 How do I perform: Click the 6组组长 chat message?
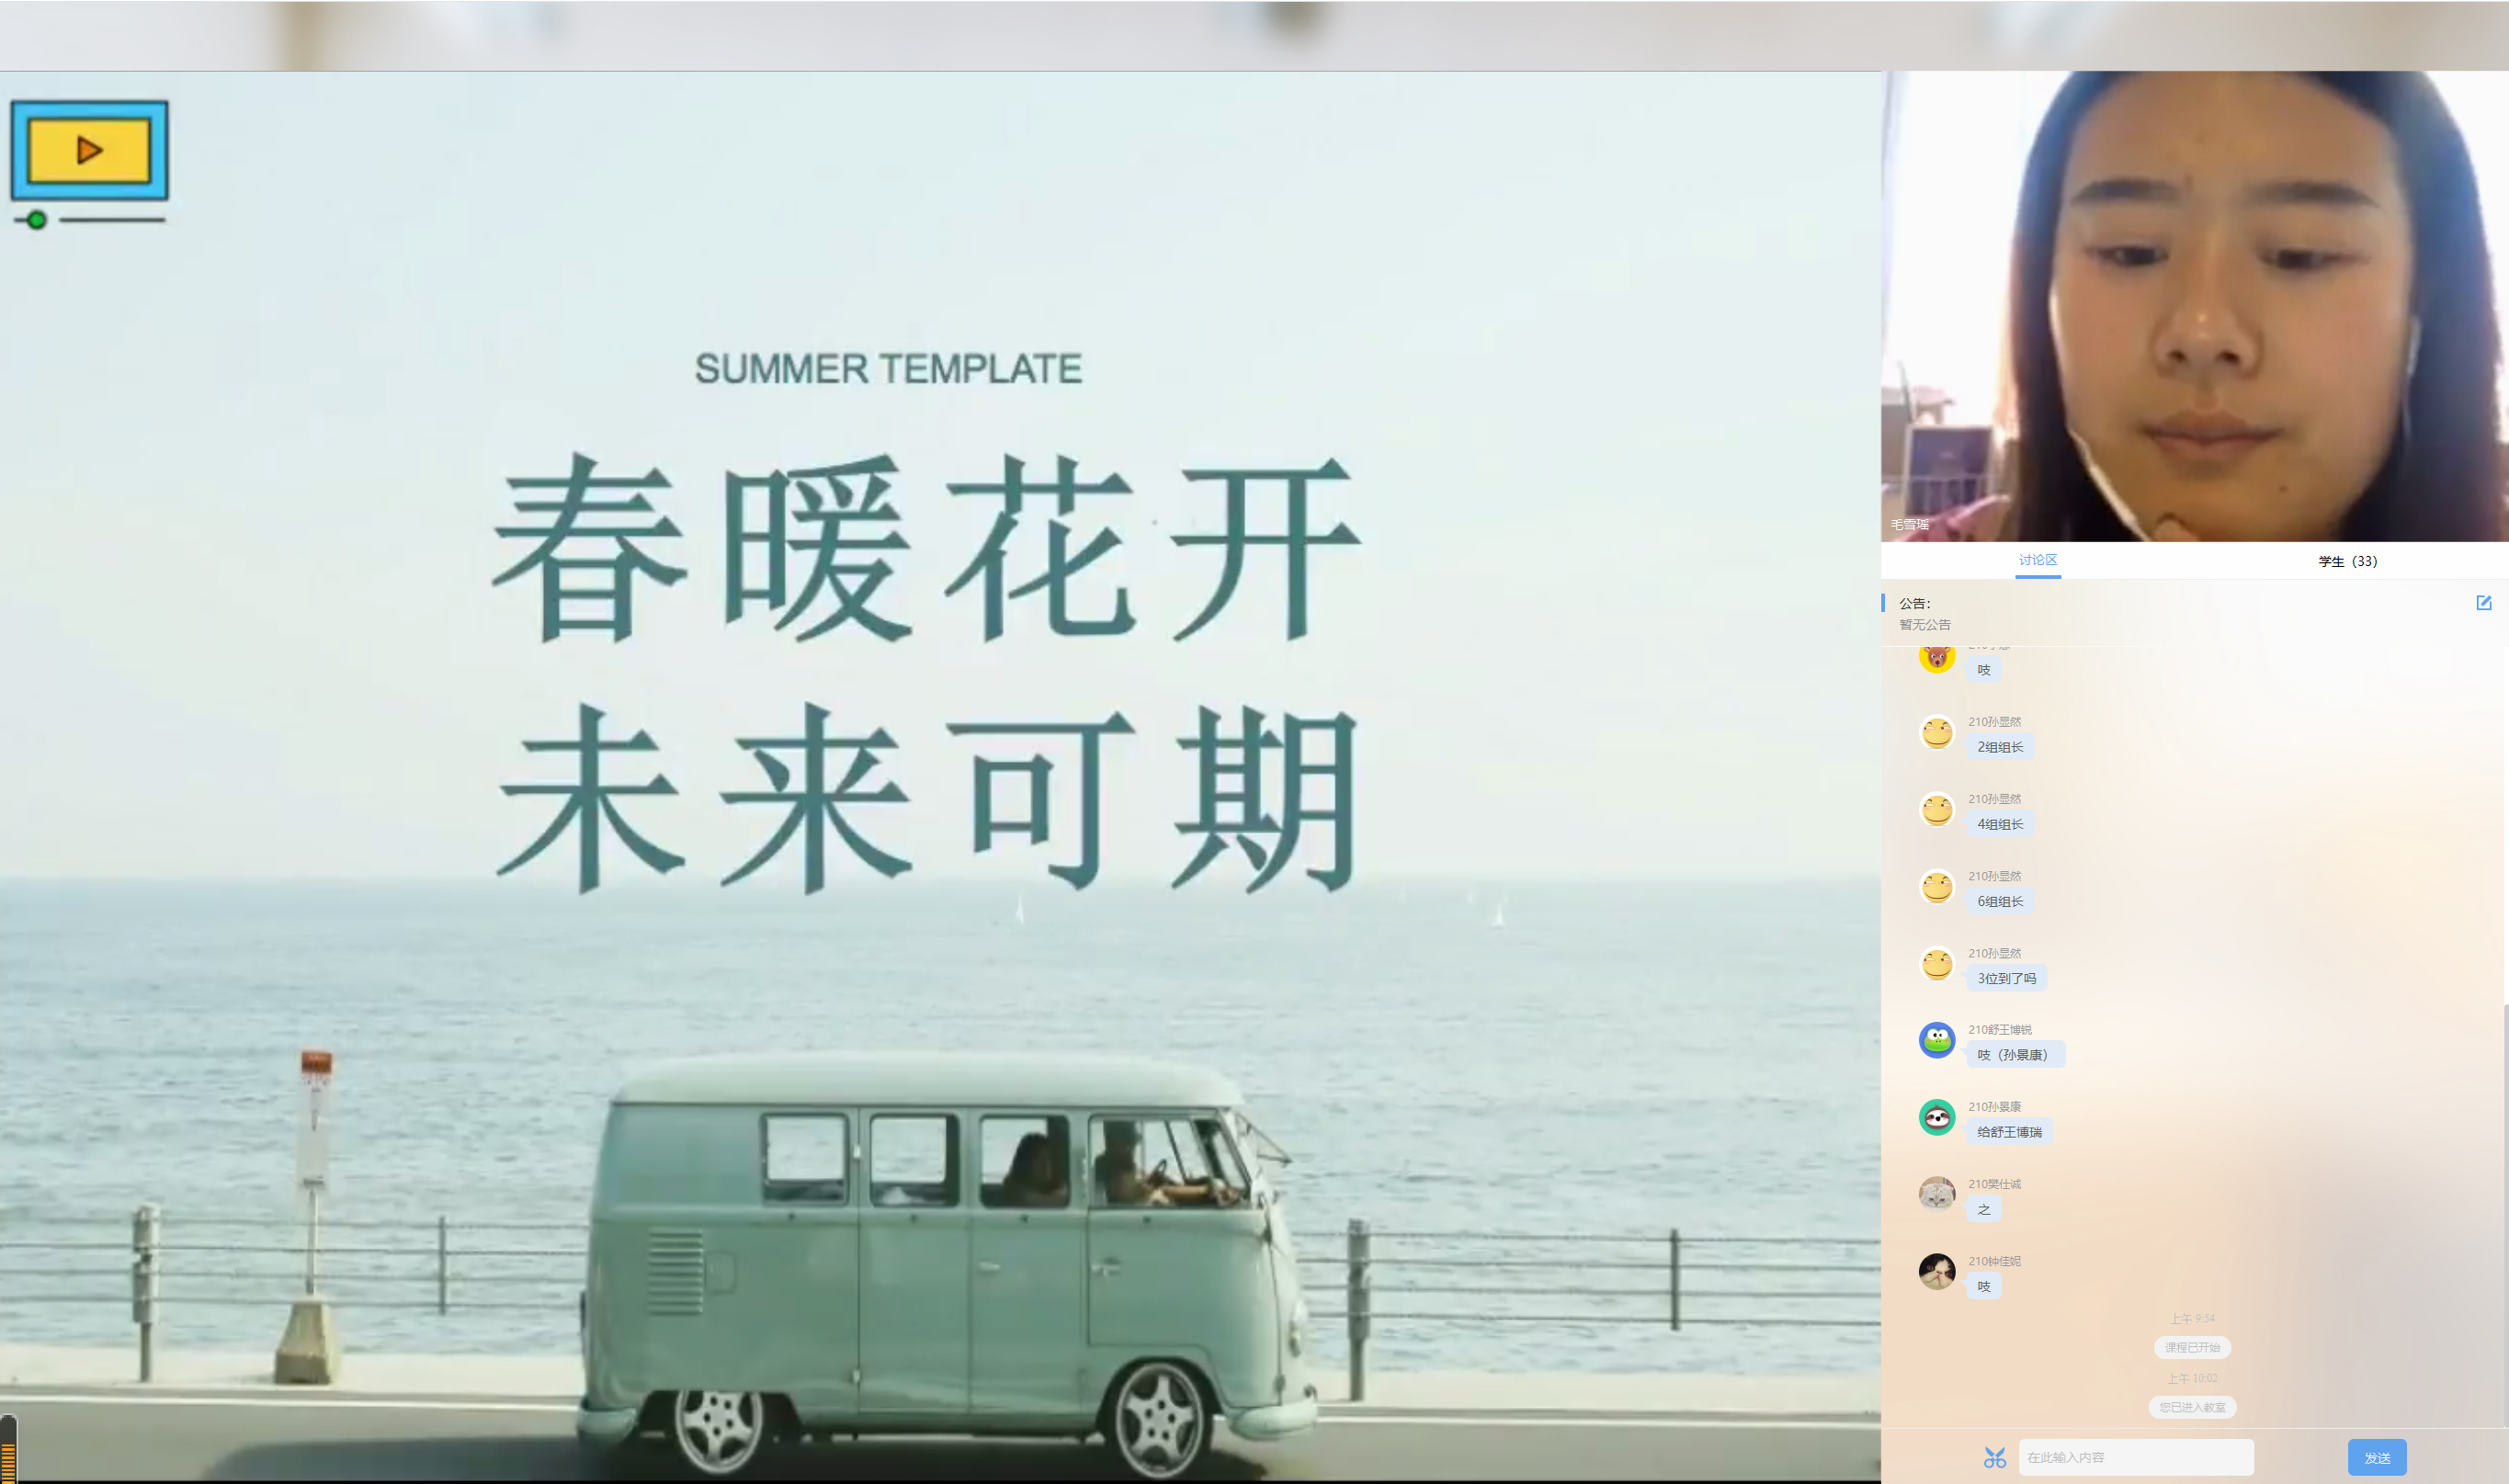click(2000, 901)
